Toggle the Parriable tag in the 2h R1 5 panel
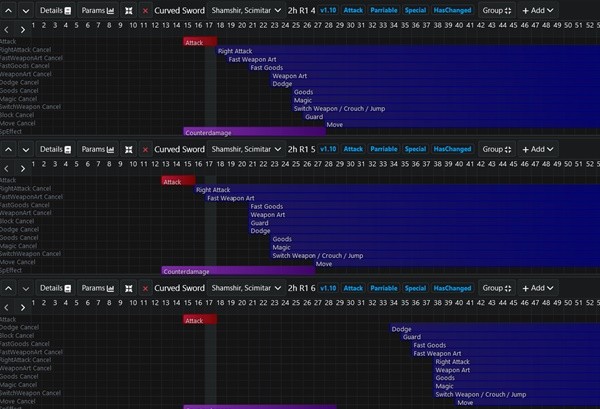The image size is (600, 409). [383, 149]
